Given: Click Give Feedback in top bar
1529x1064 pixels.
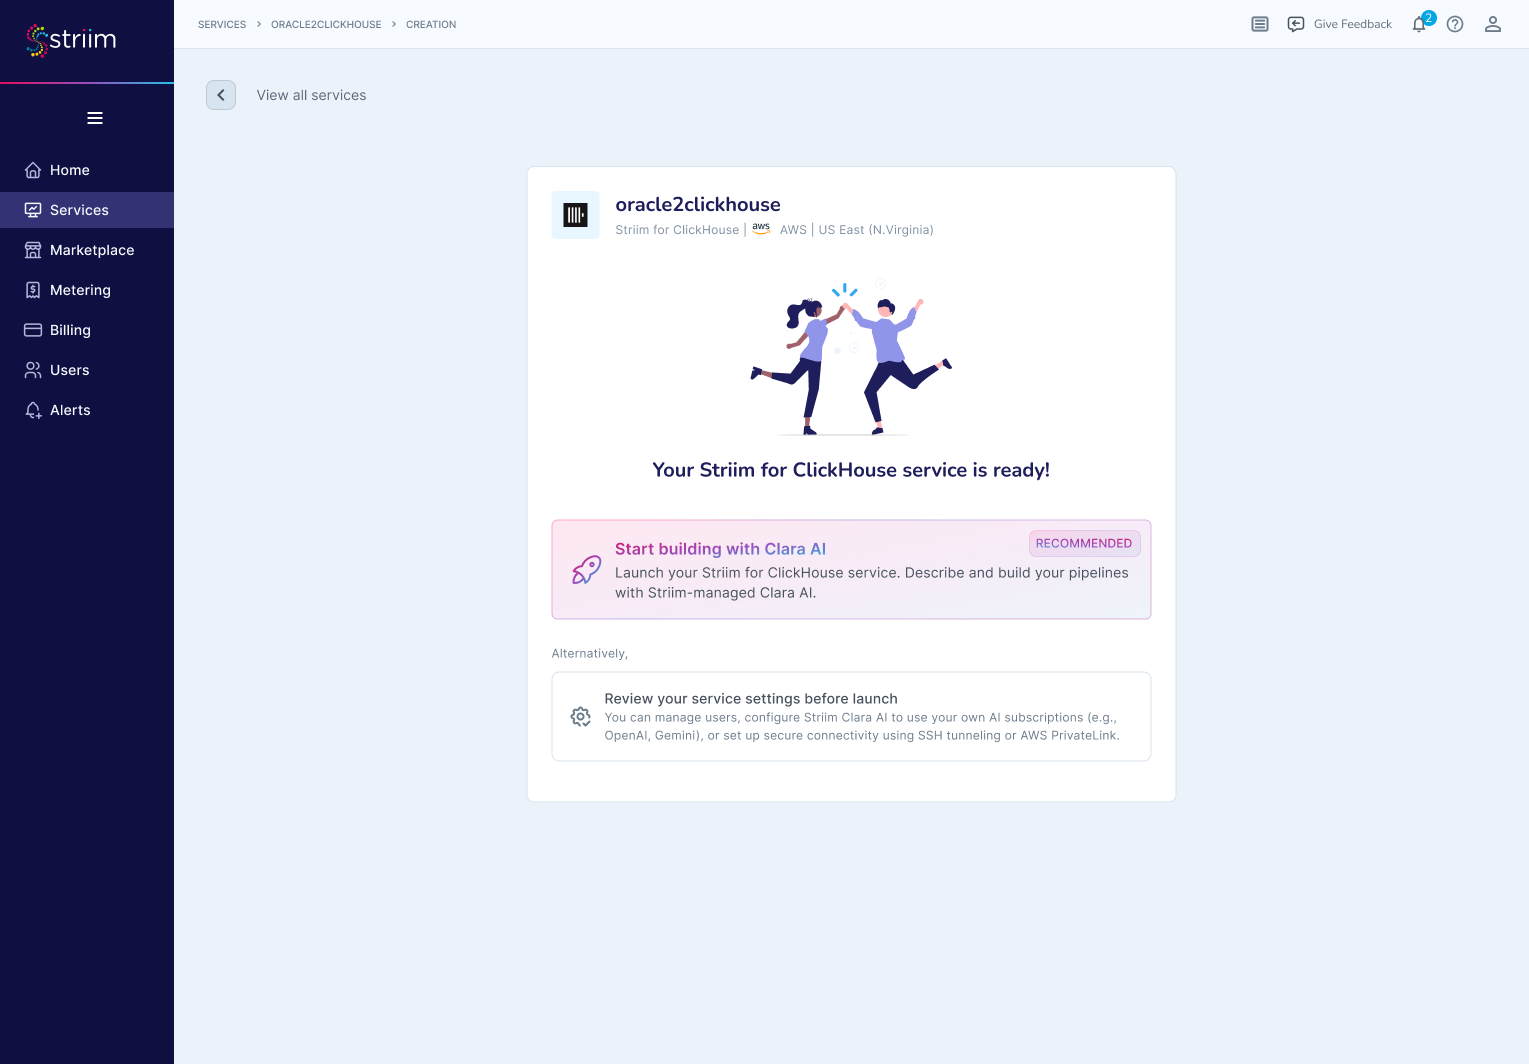Looking at the screenshot, I should (1340, 24).
